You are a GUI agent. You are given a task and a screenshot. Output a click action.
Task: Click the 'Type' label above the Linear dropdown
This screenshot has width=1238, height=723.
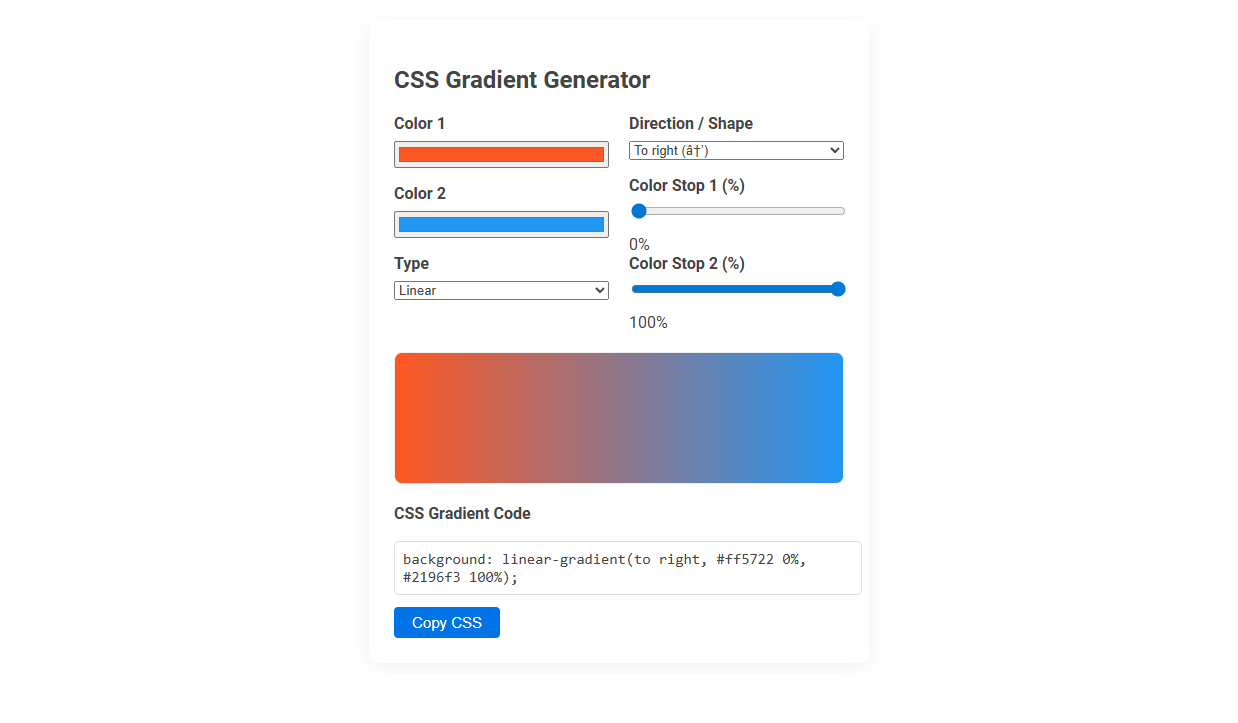coord(411,263)
